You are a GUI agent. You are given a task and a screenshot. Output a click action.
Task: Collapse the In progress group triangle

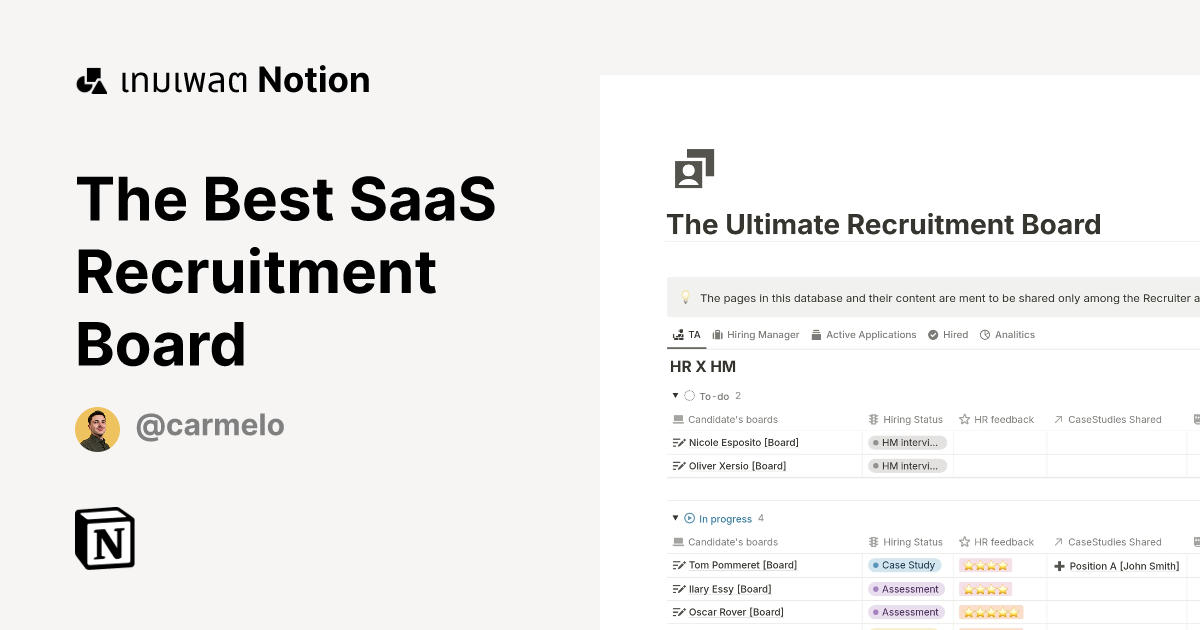[x=675, y=519]
